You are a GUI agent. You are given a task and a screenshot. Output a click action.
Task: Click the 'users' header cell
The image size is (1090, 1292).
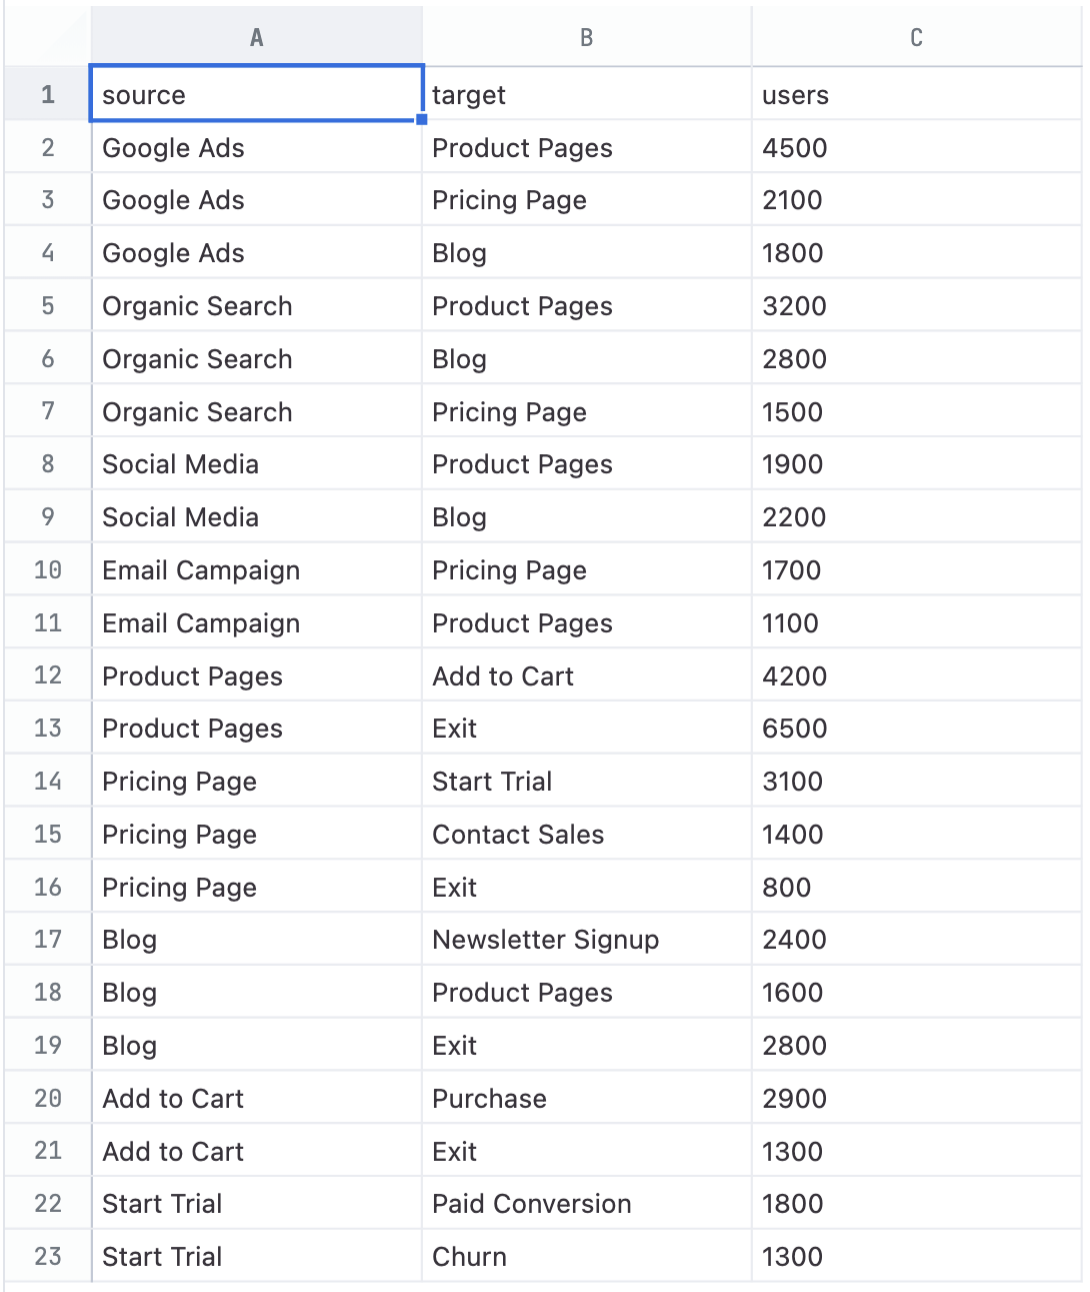(x=915, y=94)
